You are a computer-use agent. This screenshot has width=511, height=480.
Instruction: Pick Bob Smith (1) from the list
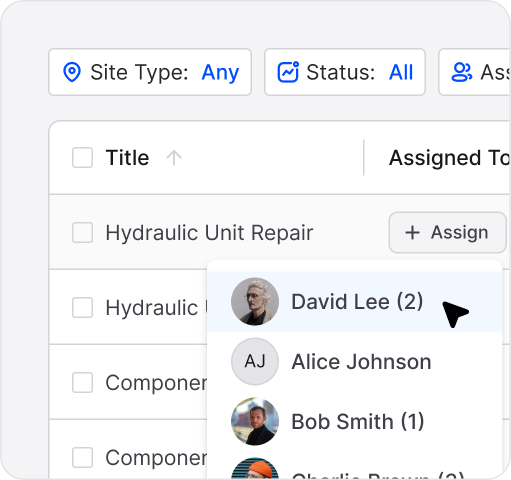click(x=355, y=421)
